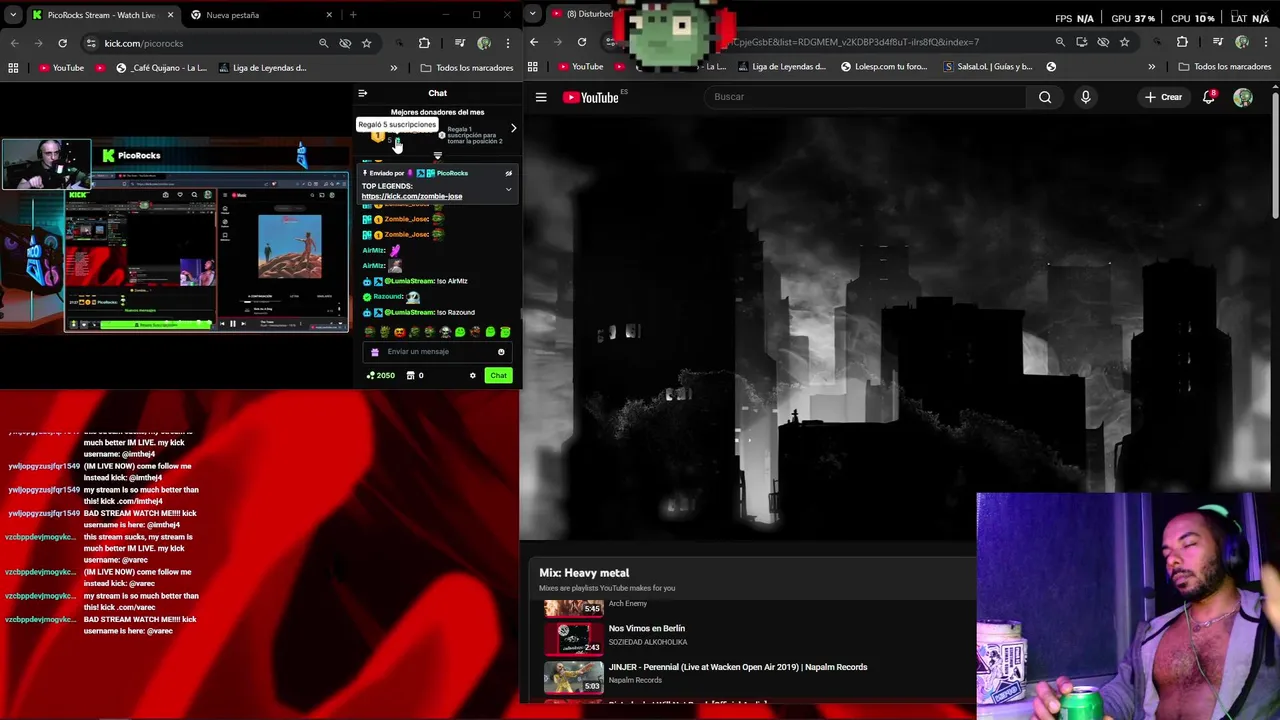The height and width of the screenshot is (720, 1280).
Task: Open Chrome three-dot menu in Kick window
Action: 508,43
